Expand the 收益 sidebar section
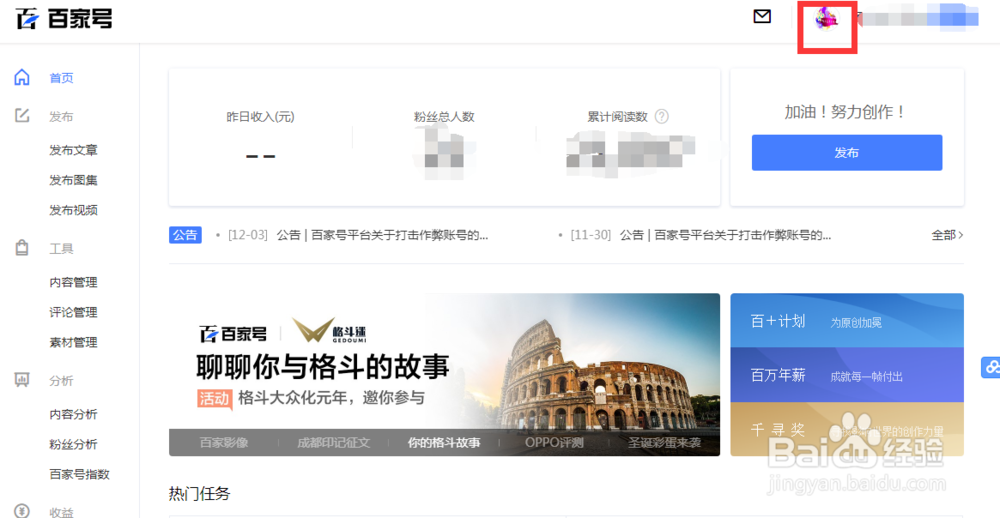Screen dimensions: 1000x518 click(x=61, y=512)
